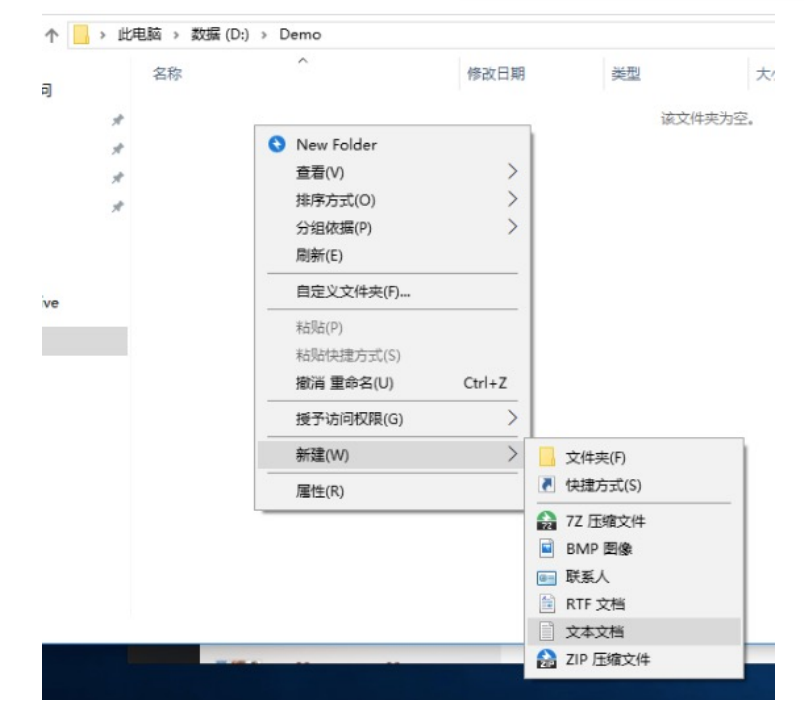The width and height of the screenshot is (804, 716).
Task: Sort by 修改日期 column header
Action: pyautogui.click(x=496, y=74)
